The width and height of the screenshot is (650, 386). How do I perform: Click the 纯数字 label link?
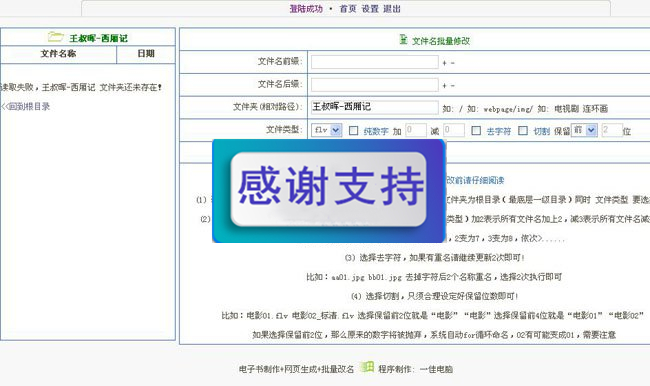(376, 131)
